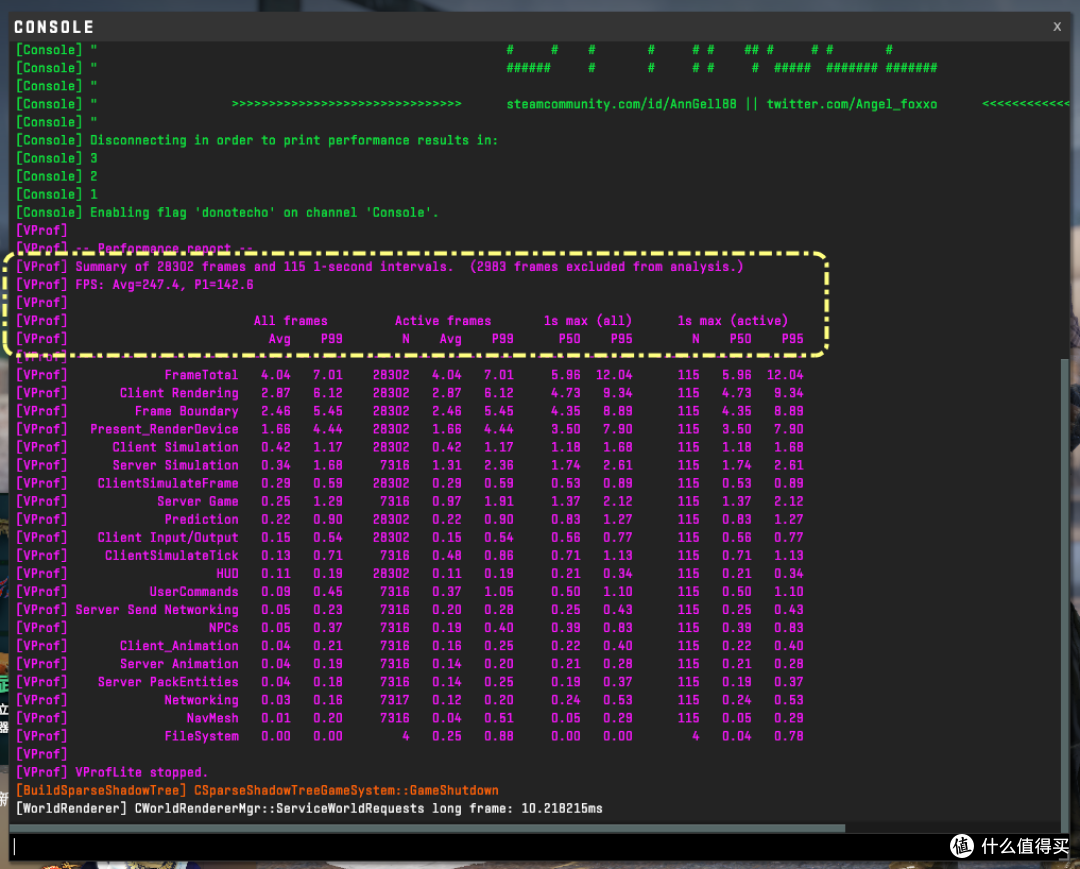Click the horizontal scrollbar thumb at the console bottom

click(x=427, y=828)
